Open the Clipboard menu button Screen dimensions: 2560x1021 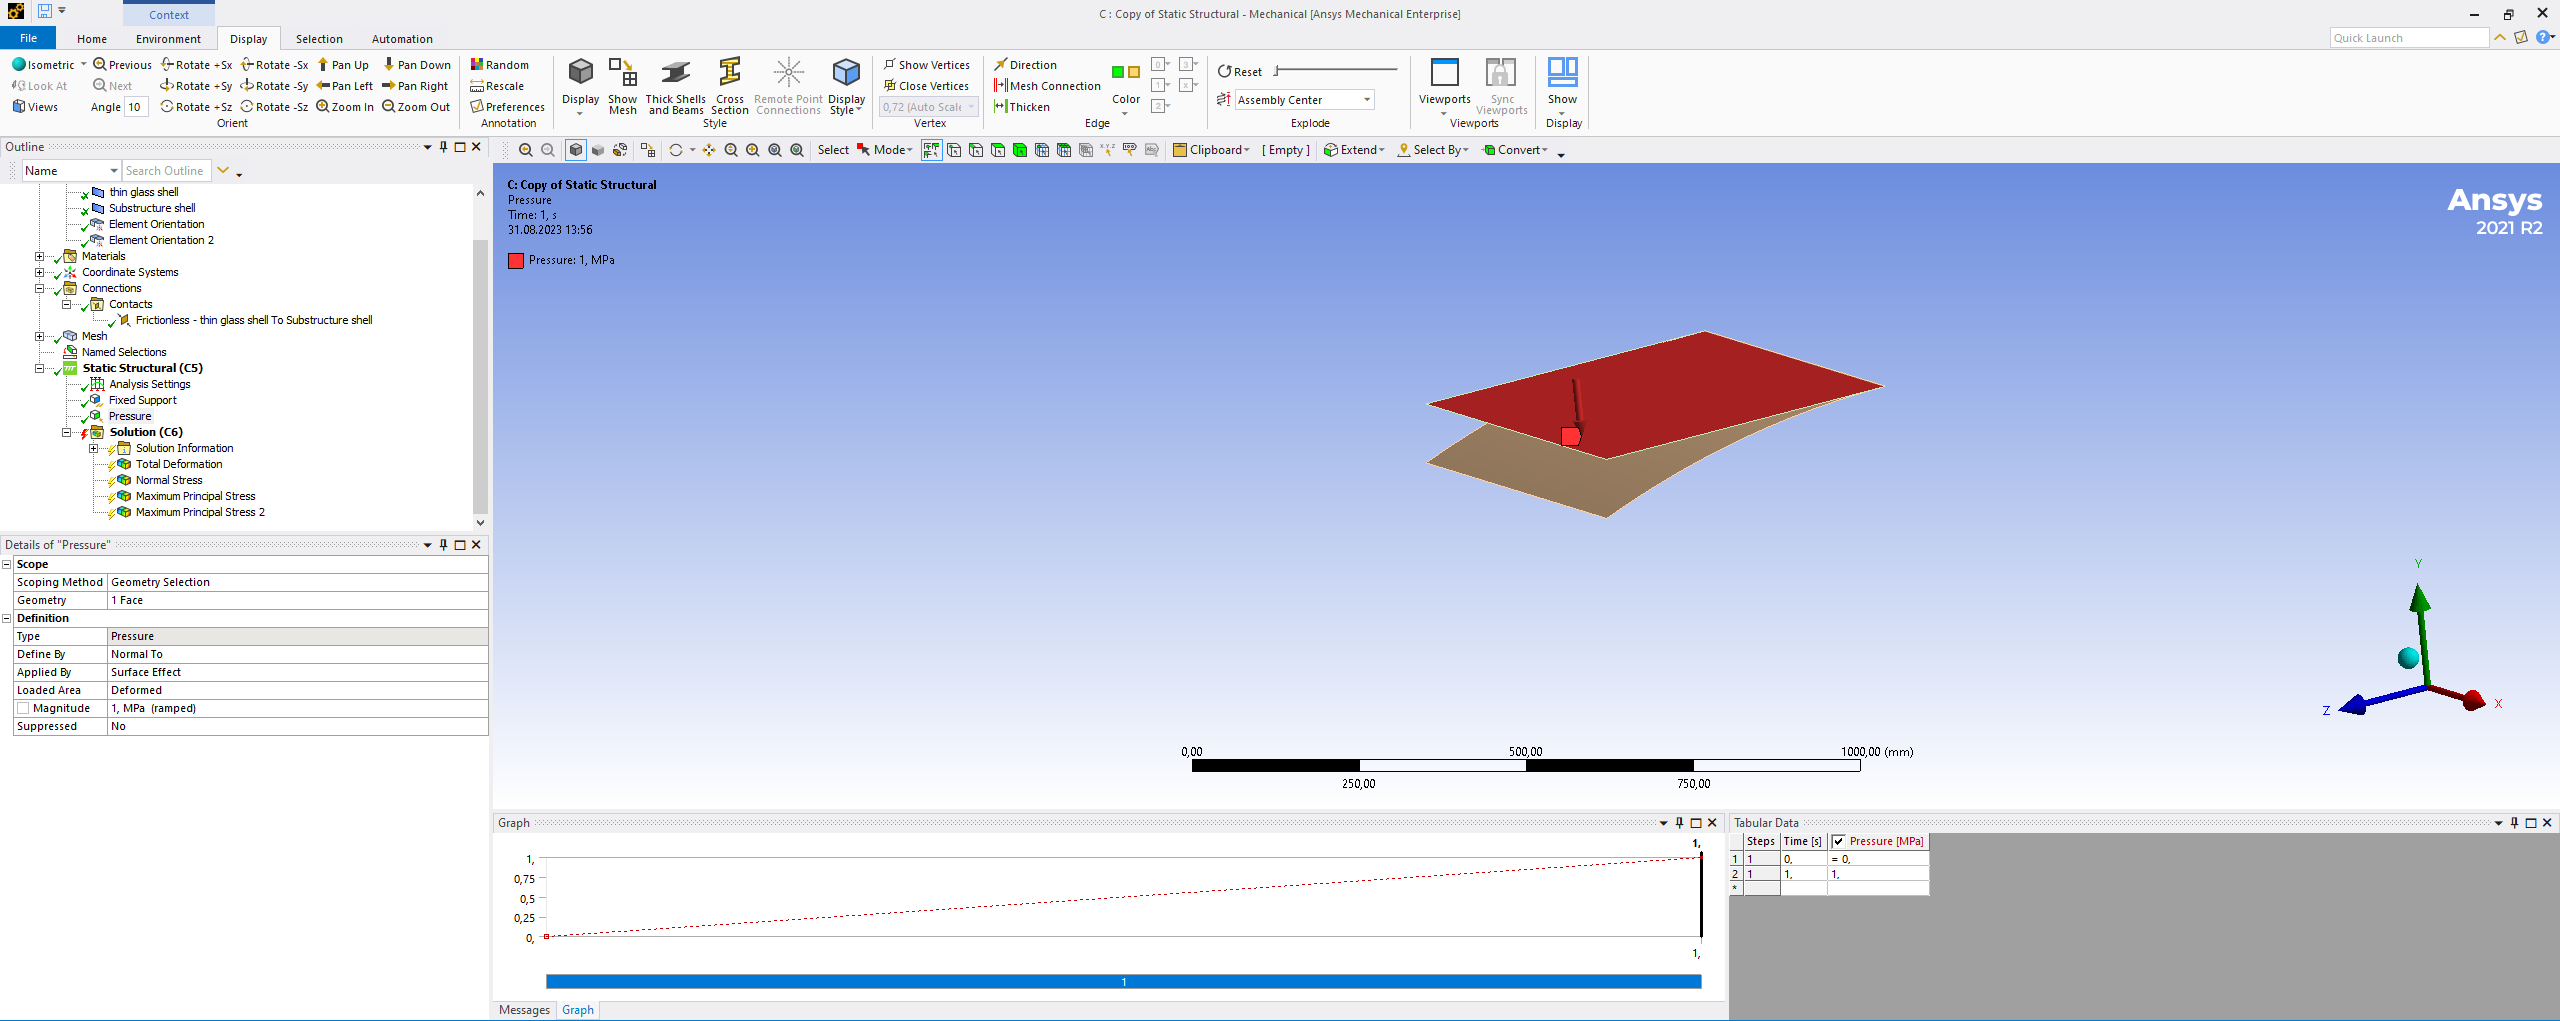(x=1211, y=150)
